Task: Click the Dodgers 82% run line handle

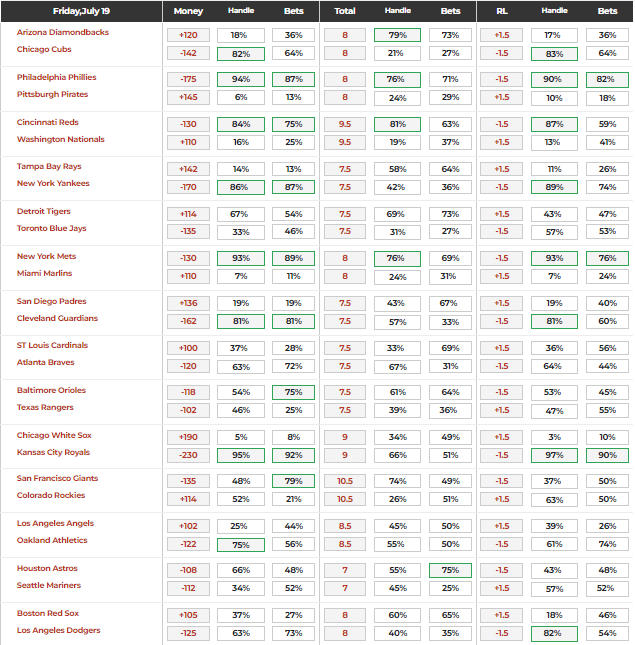Action: (x=554, y=633)
